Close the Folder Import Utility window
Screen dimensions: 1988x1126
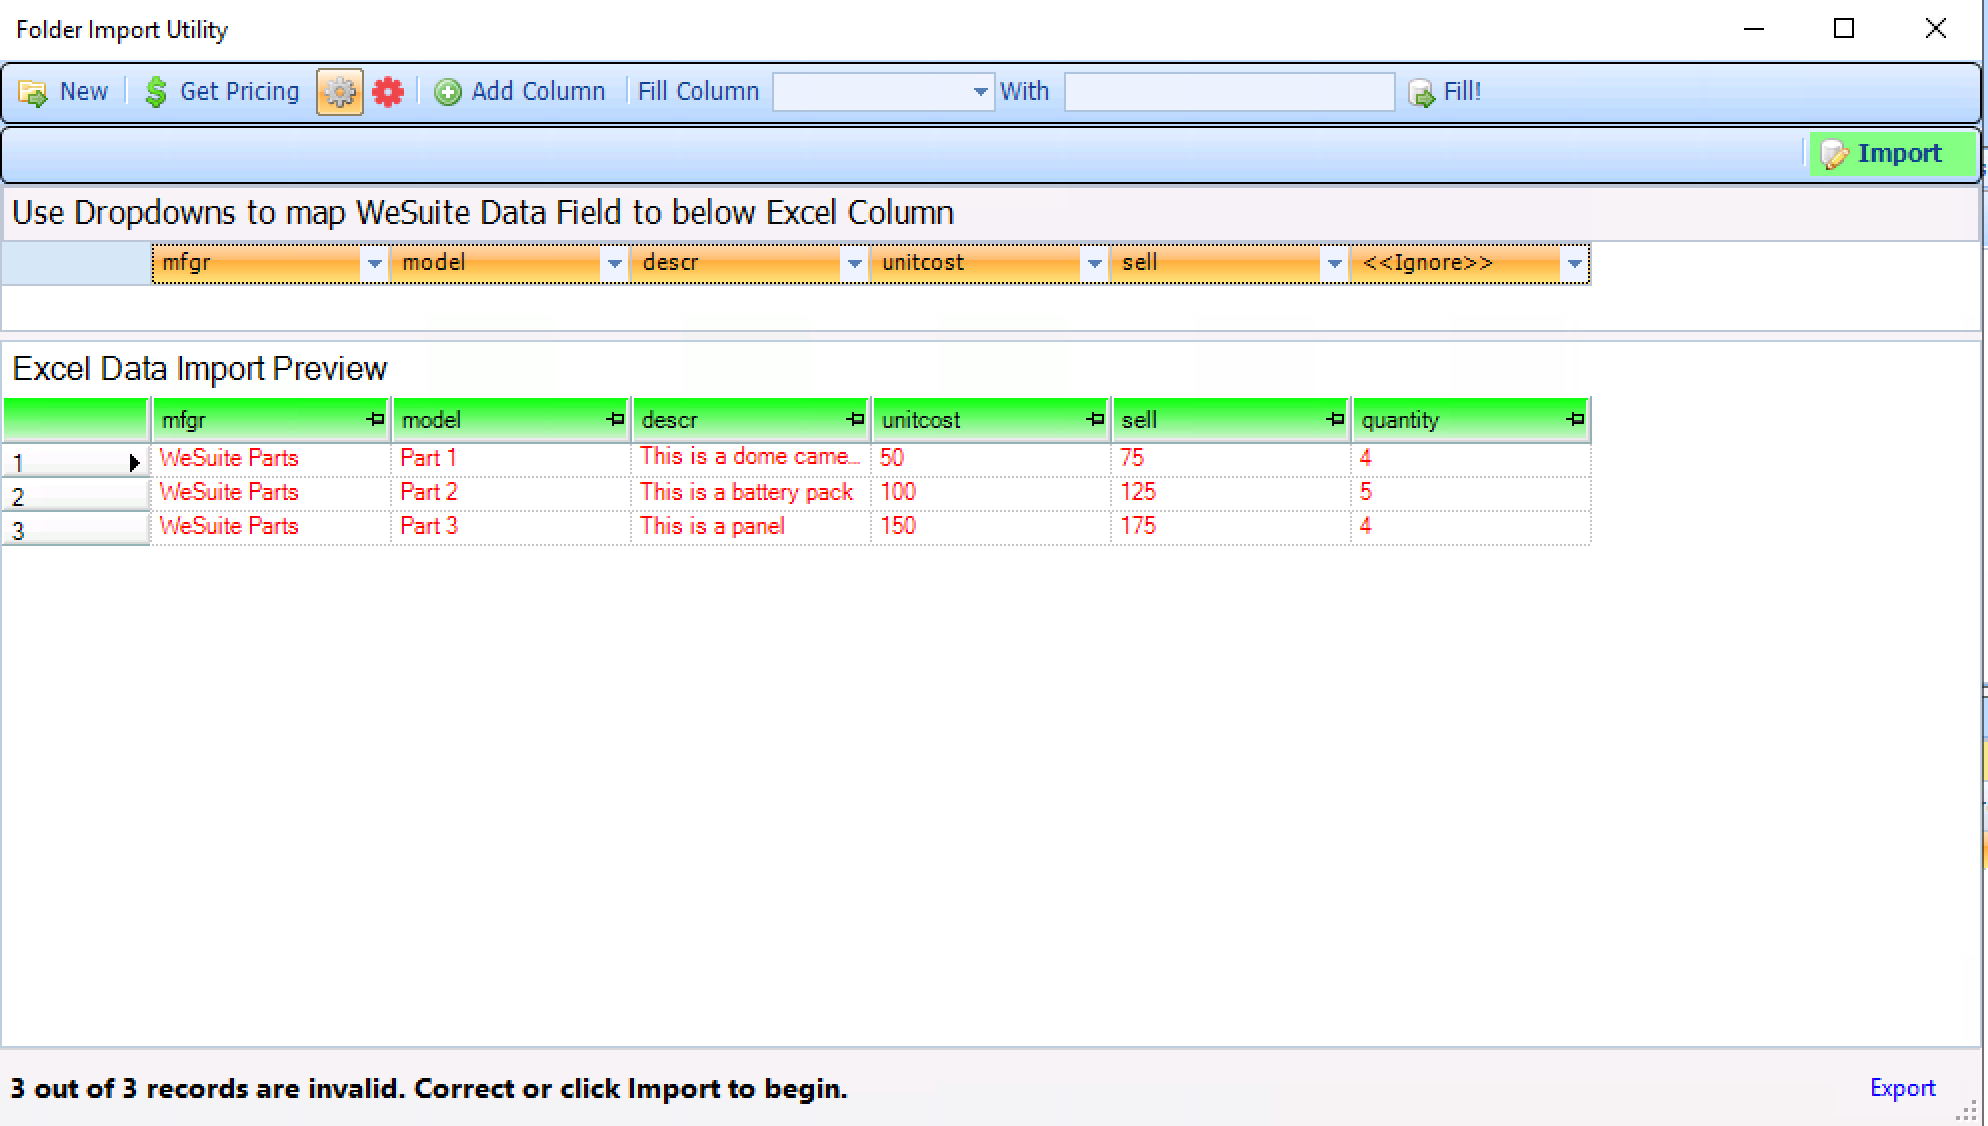click(1936, 29)
